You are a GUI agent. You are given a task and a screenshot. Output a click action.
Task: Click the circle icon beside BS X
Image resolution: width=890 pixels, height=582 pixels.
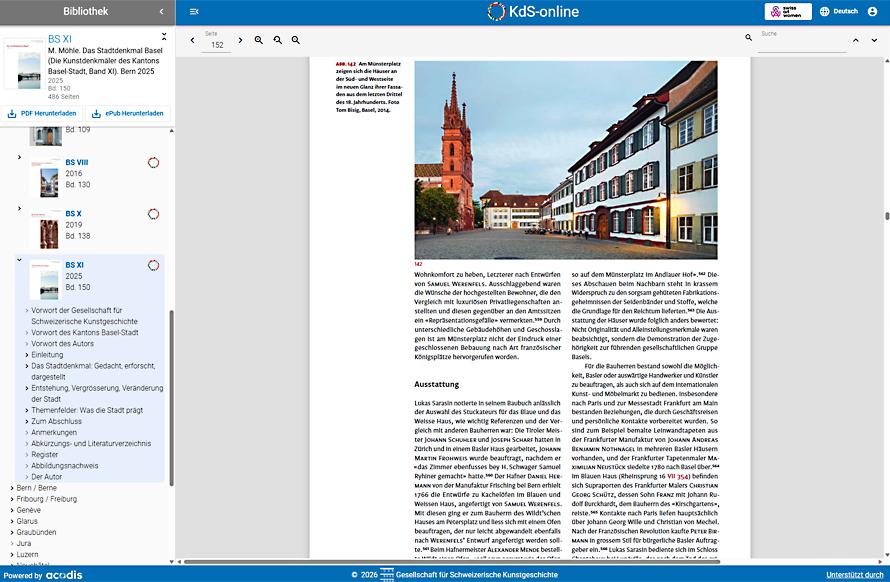(153, 214)
